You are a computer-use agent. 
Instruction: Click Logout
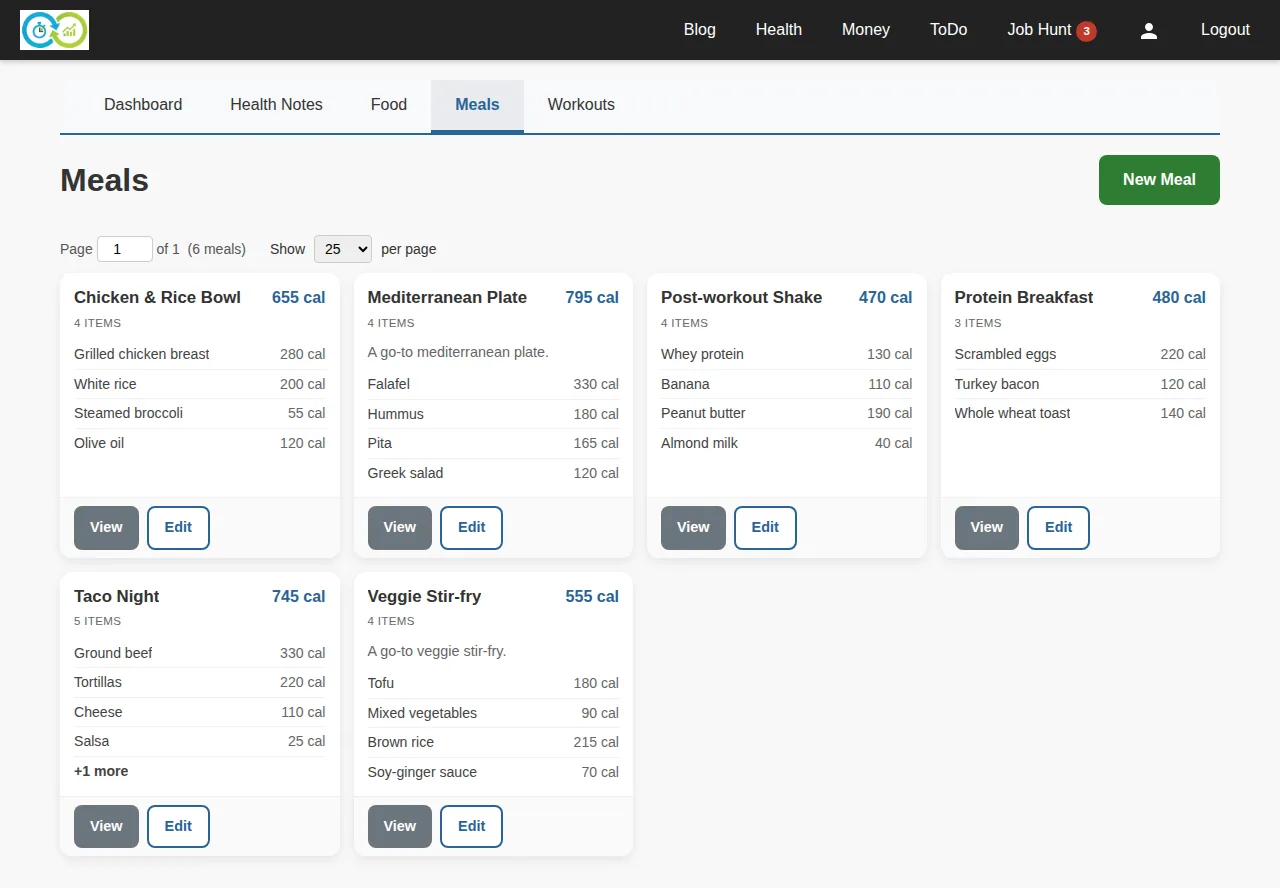pos(1225,30)
